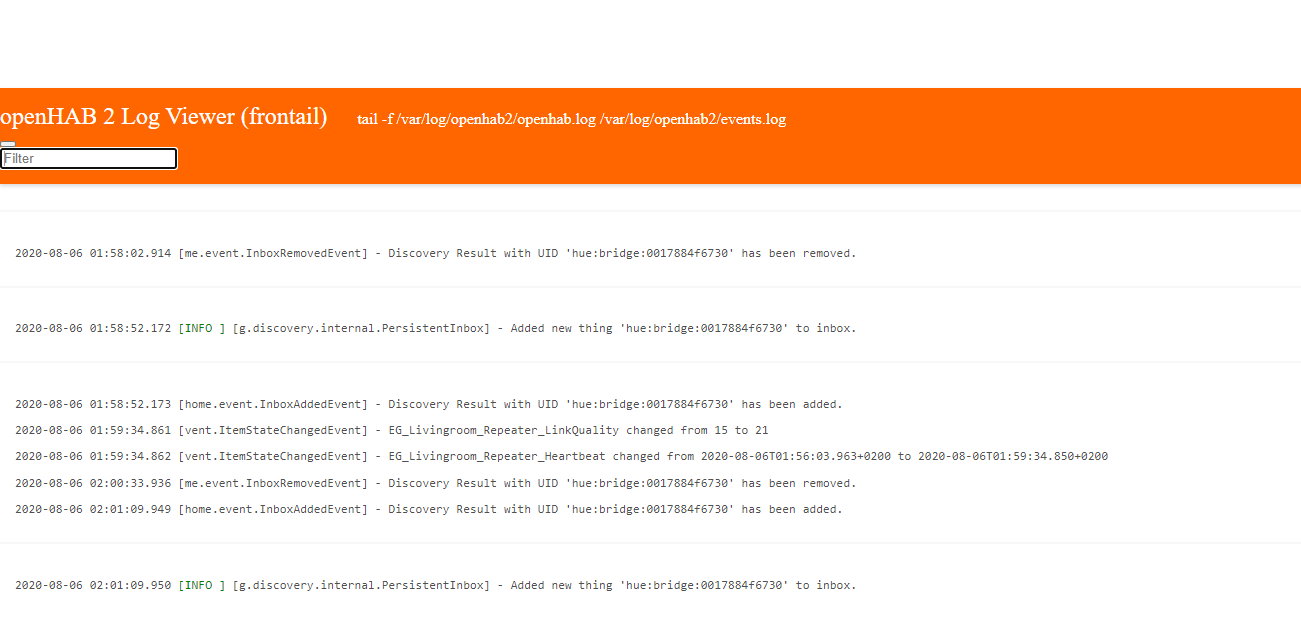Click the tail -f command text

pyautogui.click(x=571, y=120)
